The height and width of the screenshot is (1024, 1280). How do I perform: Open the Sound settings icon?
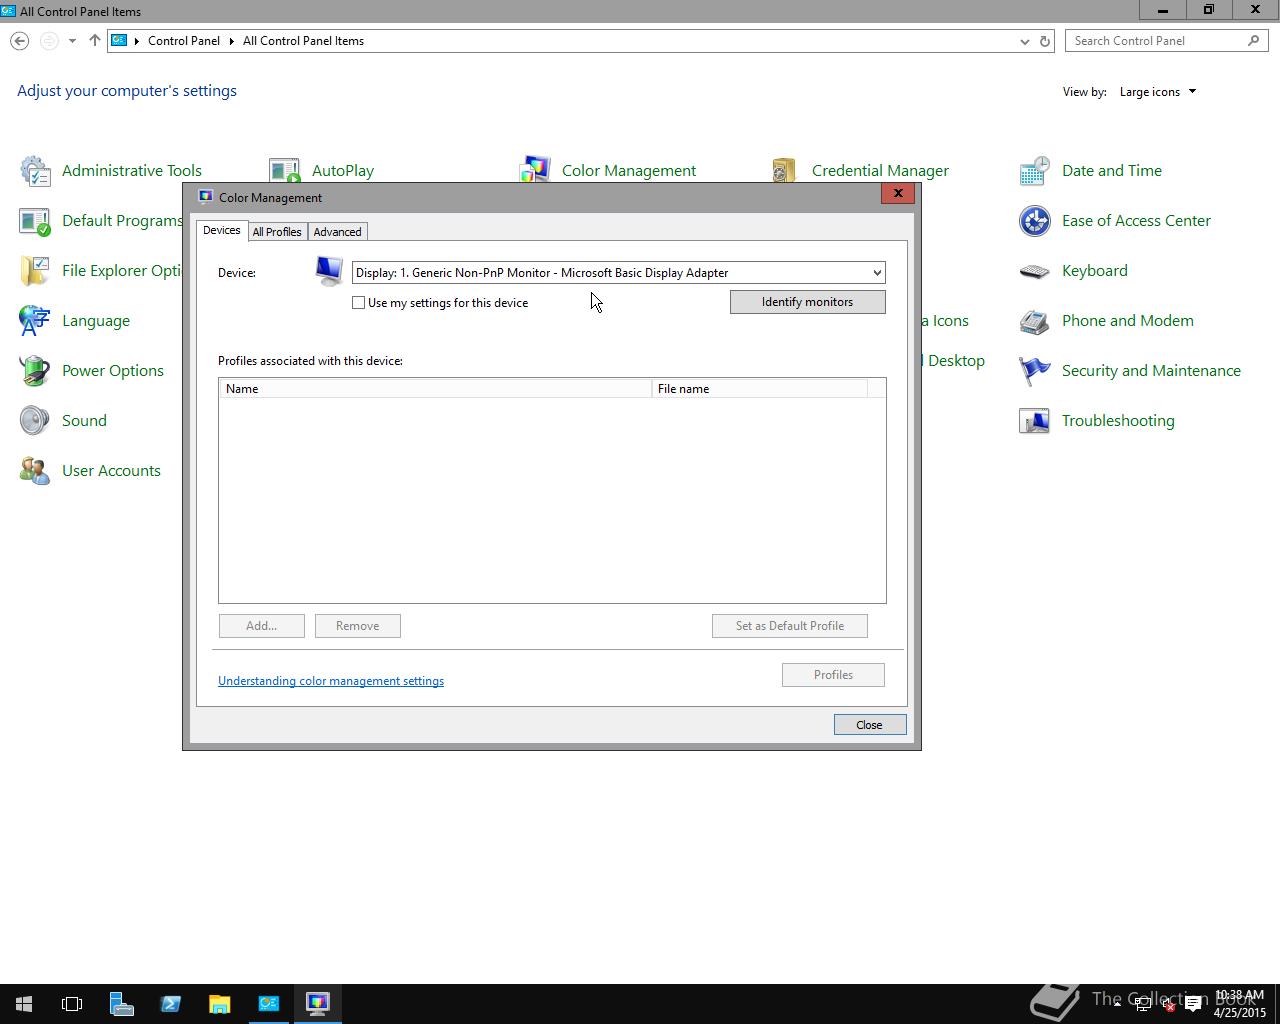(35, 421)
